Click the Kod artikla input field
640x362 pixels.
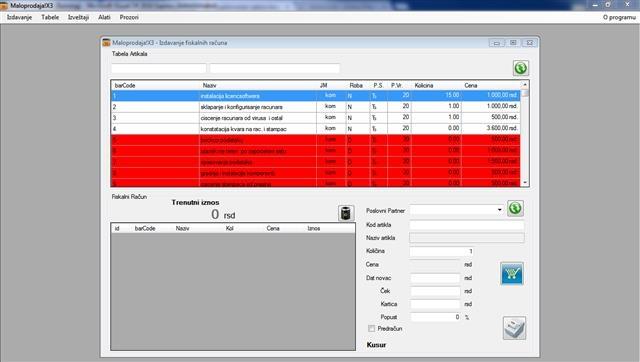[467, 225]
